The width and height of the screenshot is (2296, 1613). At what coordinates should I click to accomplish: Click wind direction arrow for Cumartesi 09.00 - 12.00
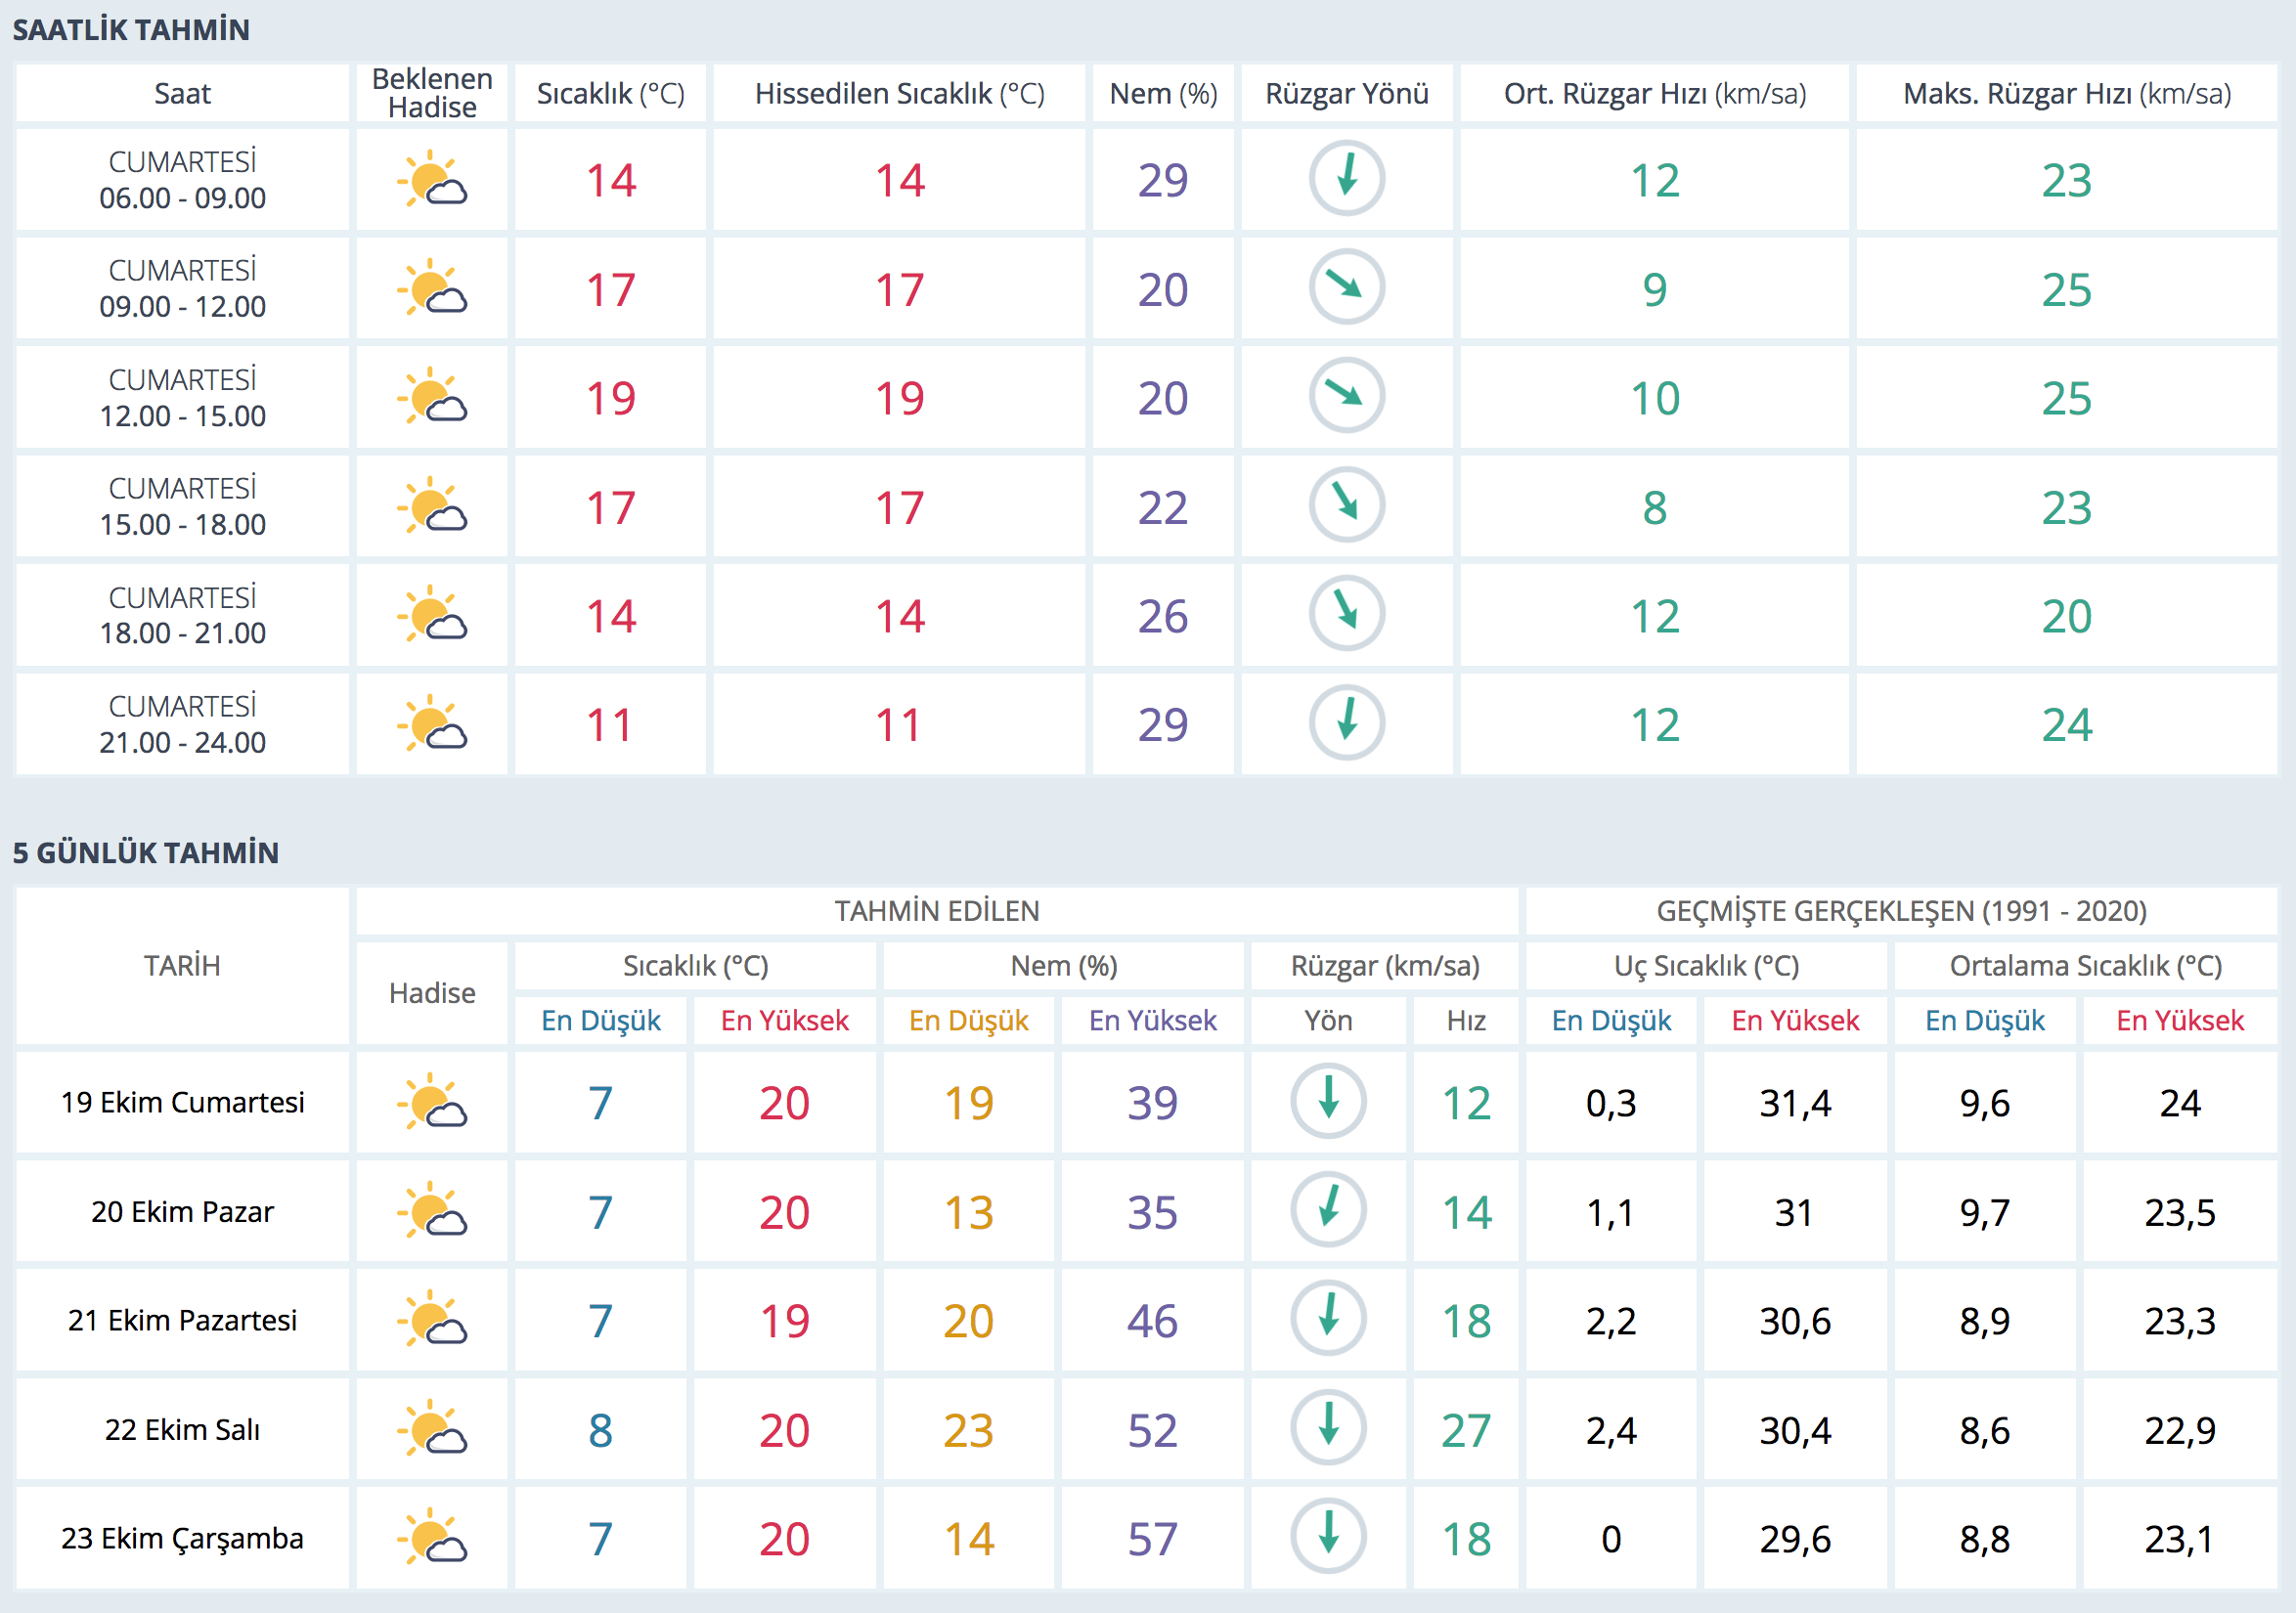[1346, 287]
